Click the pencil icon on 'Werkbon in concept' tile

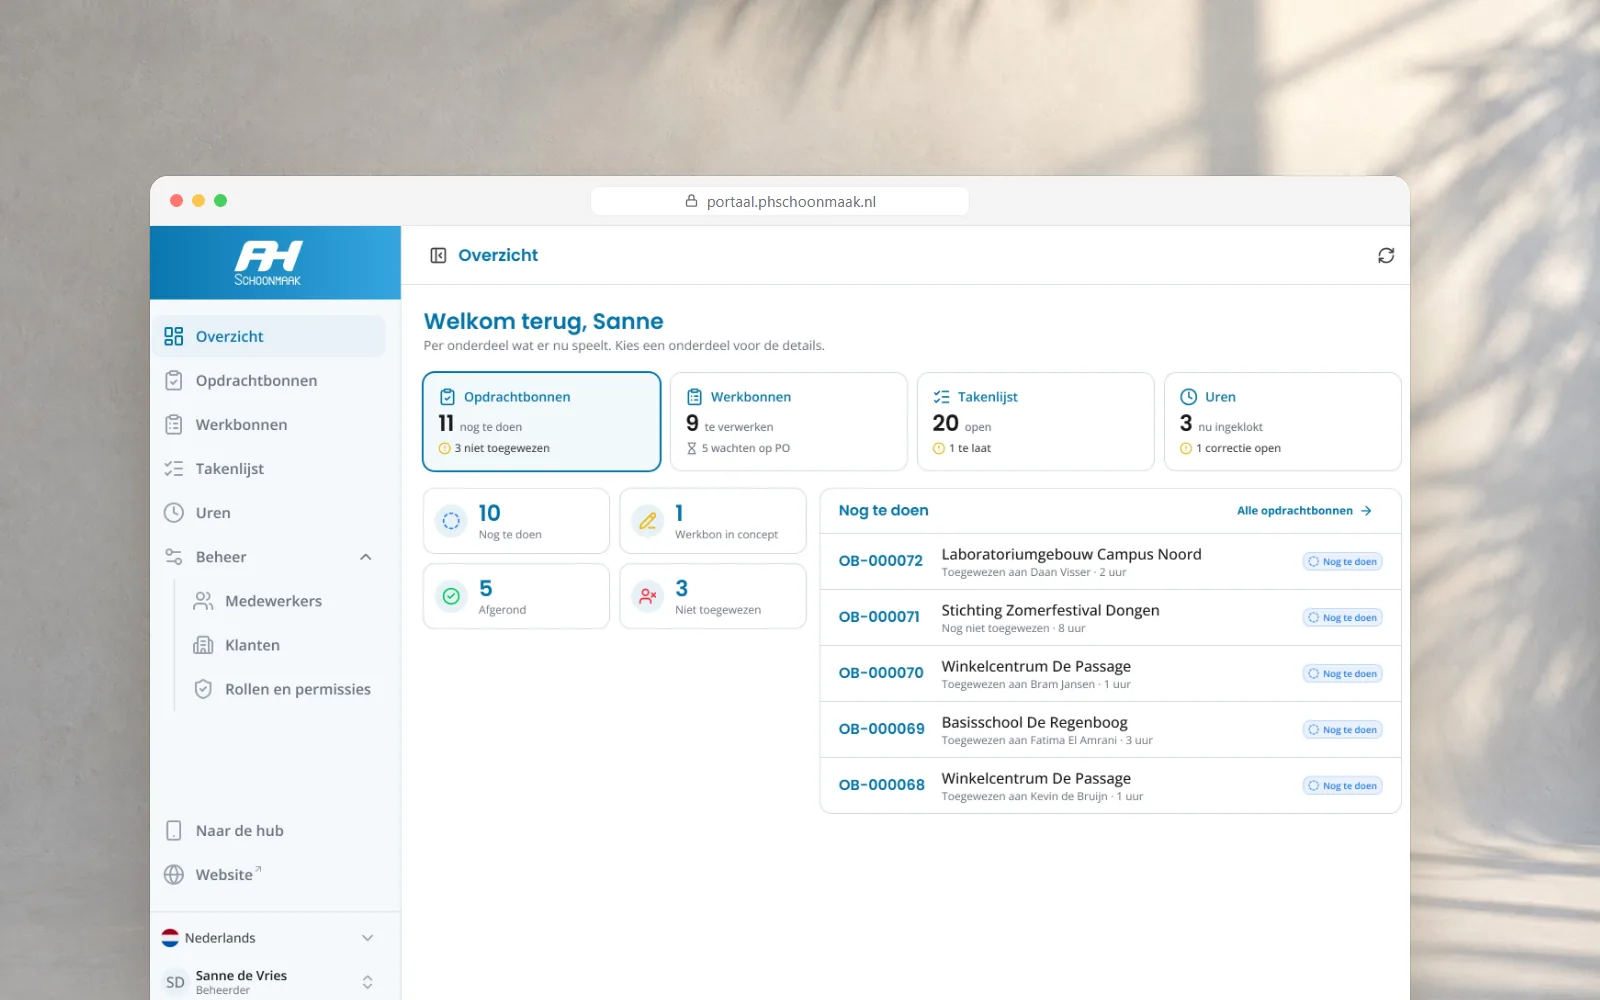click(648, 521)
